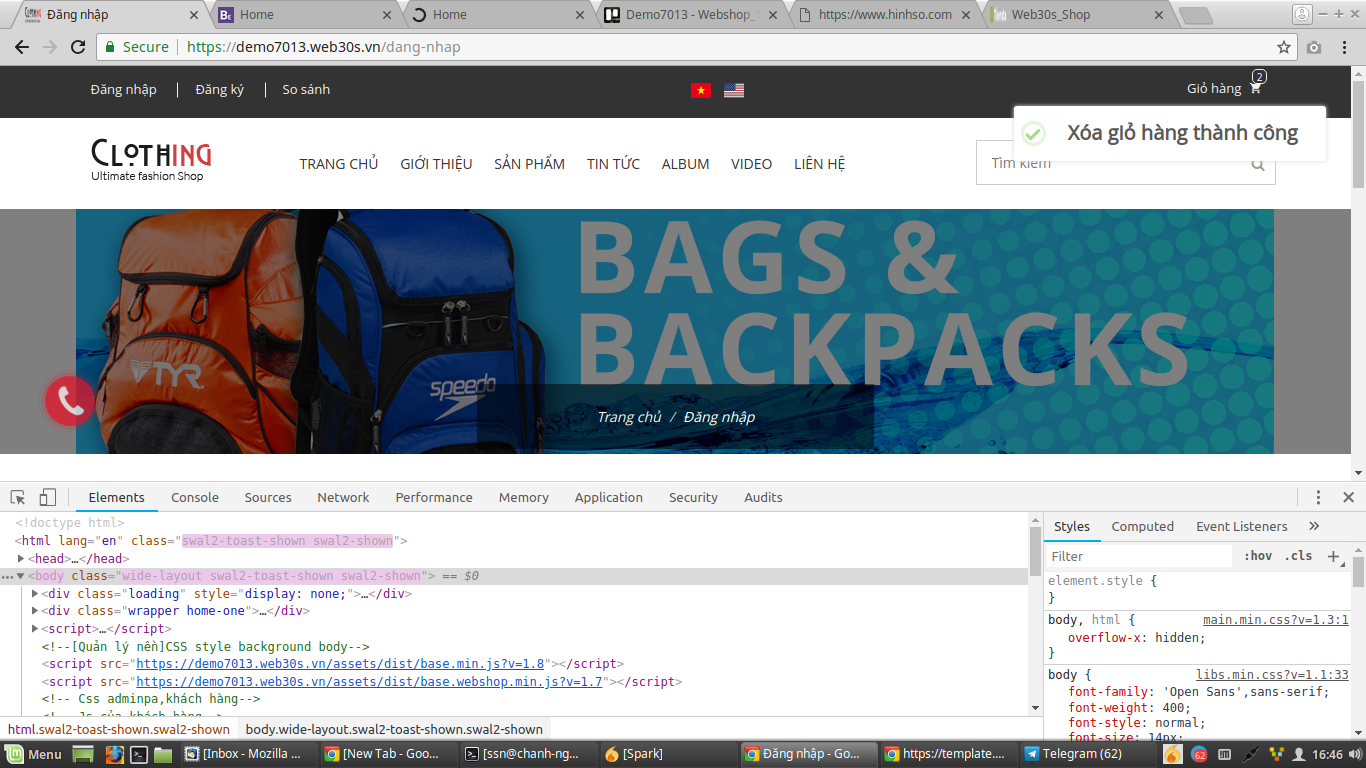
Task: Expand the div wrapper home-one node
Action: click(36, 611)
